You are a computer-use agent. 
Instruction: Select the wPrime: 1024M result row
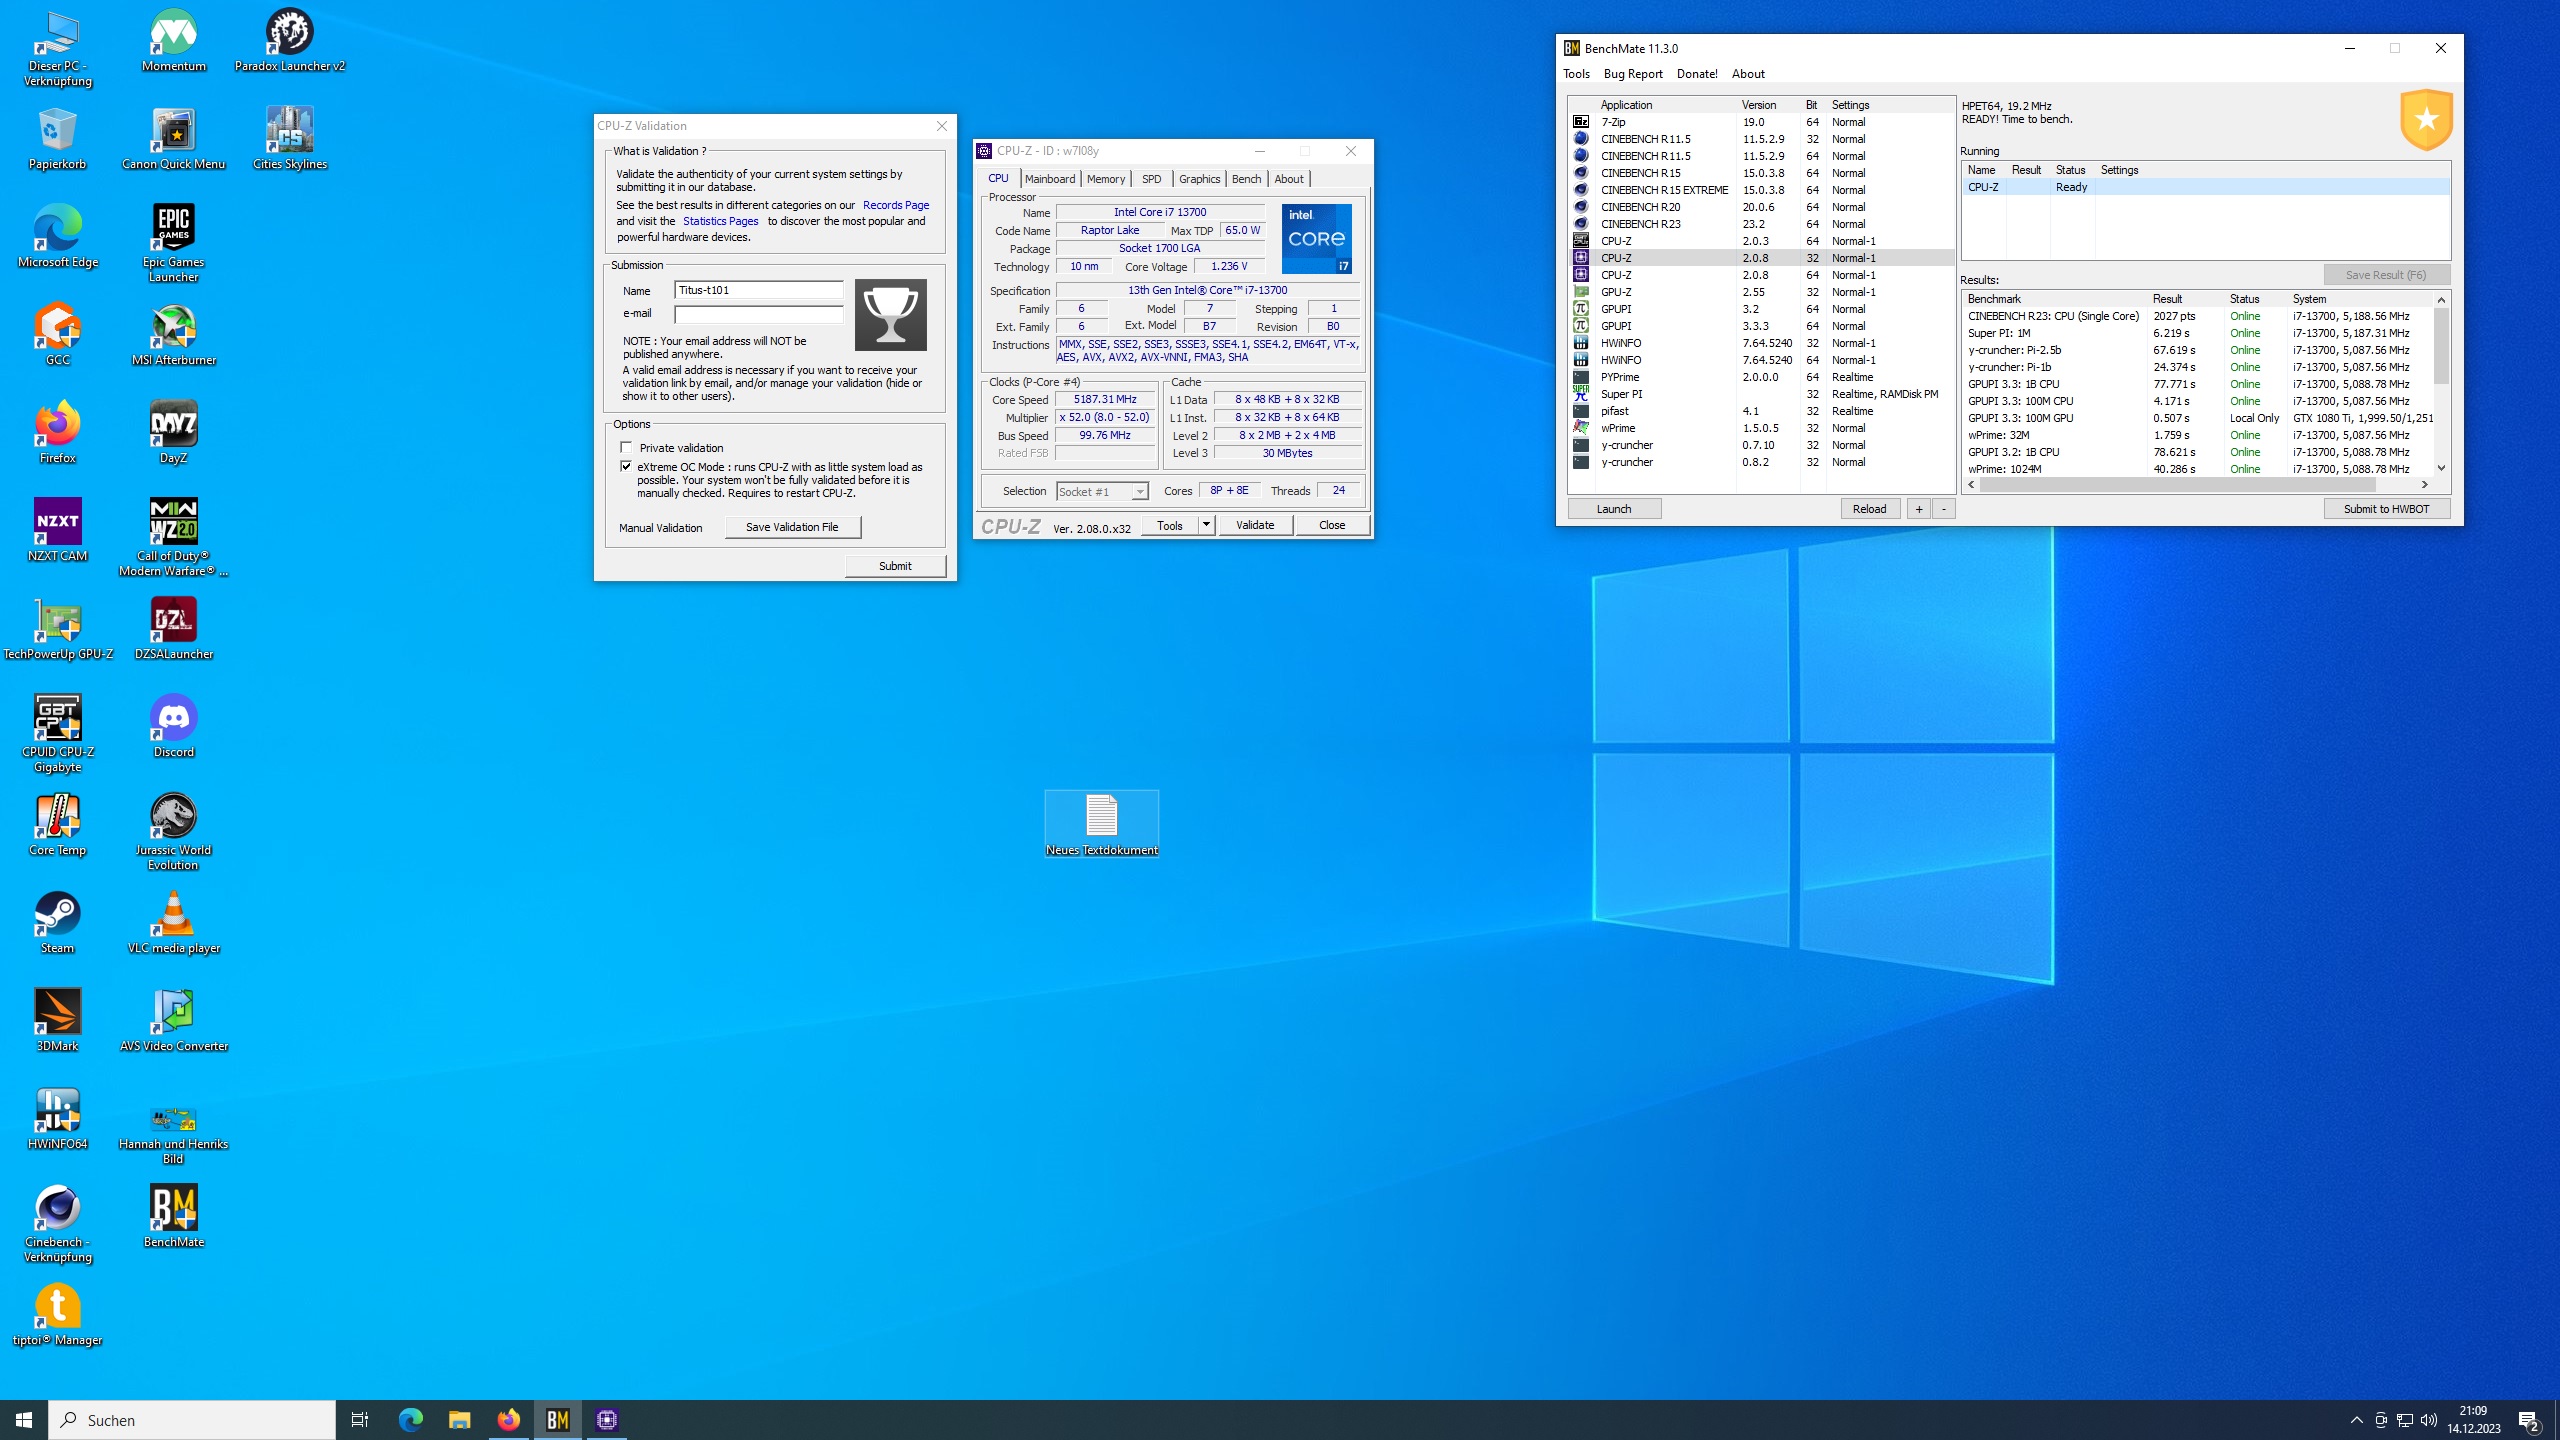[x=2197, y=469]
